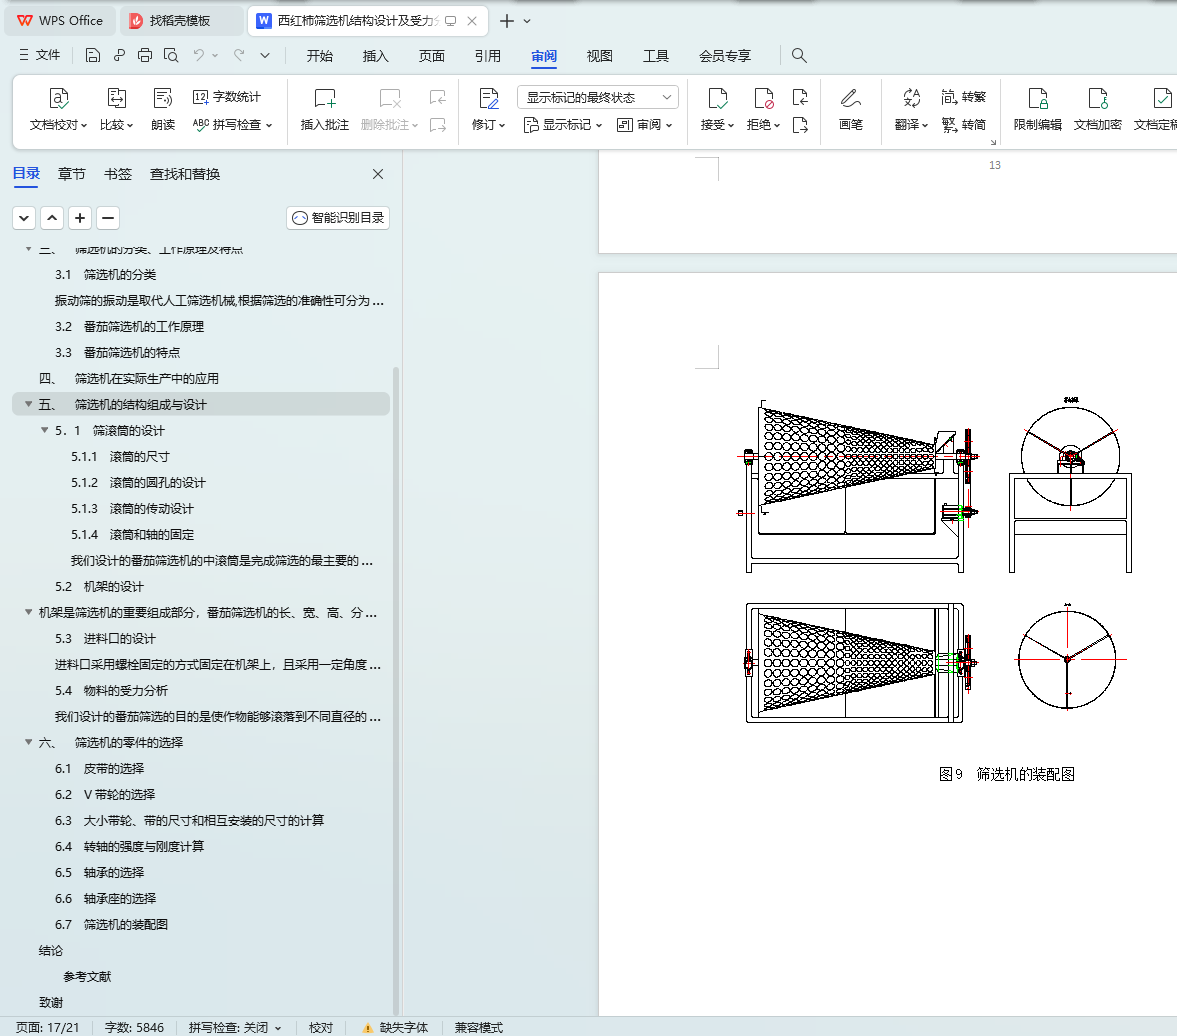Convert text with 繁转简
The image size is (1177, 1036).
pos(964,125)
